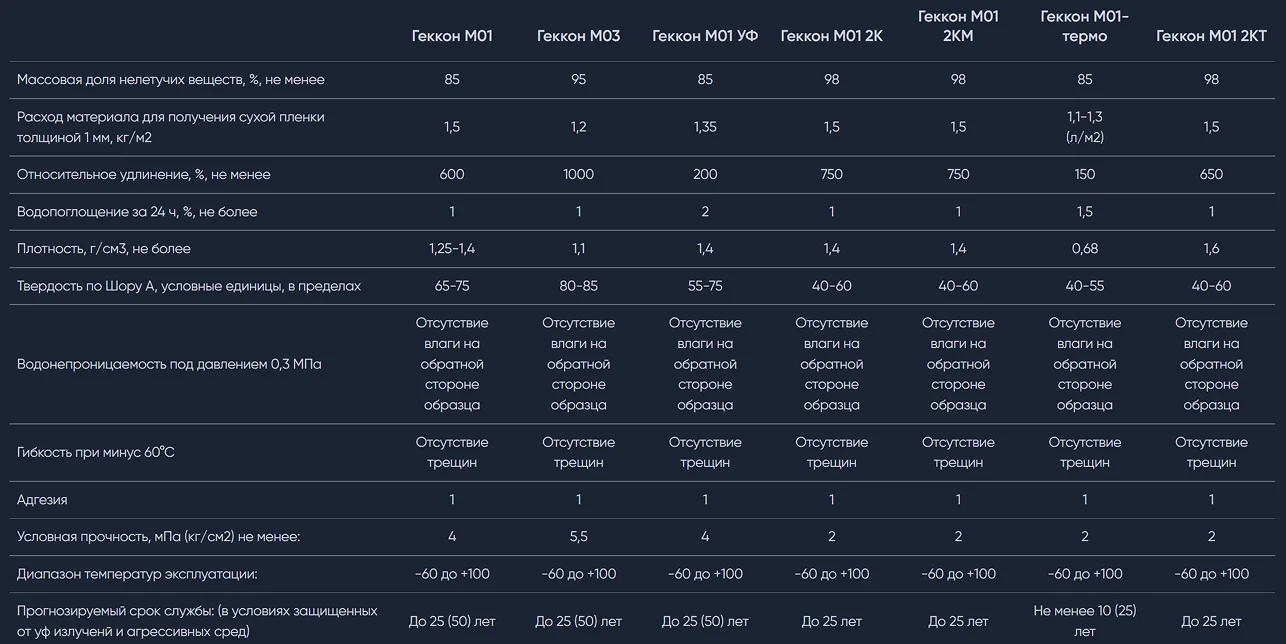
Task: Click the Массовая доля нелетучих веществ row label
Action: pyautogui.click(x=171, y=79)
